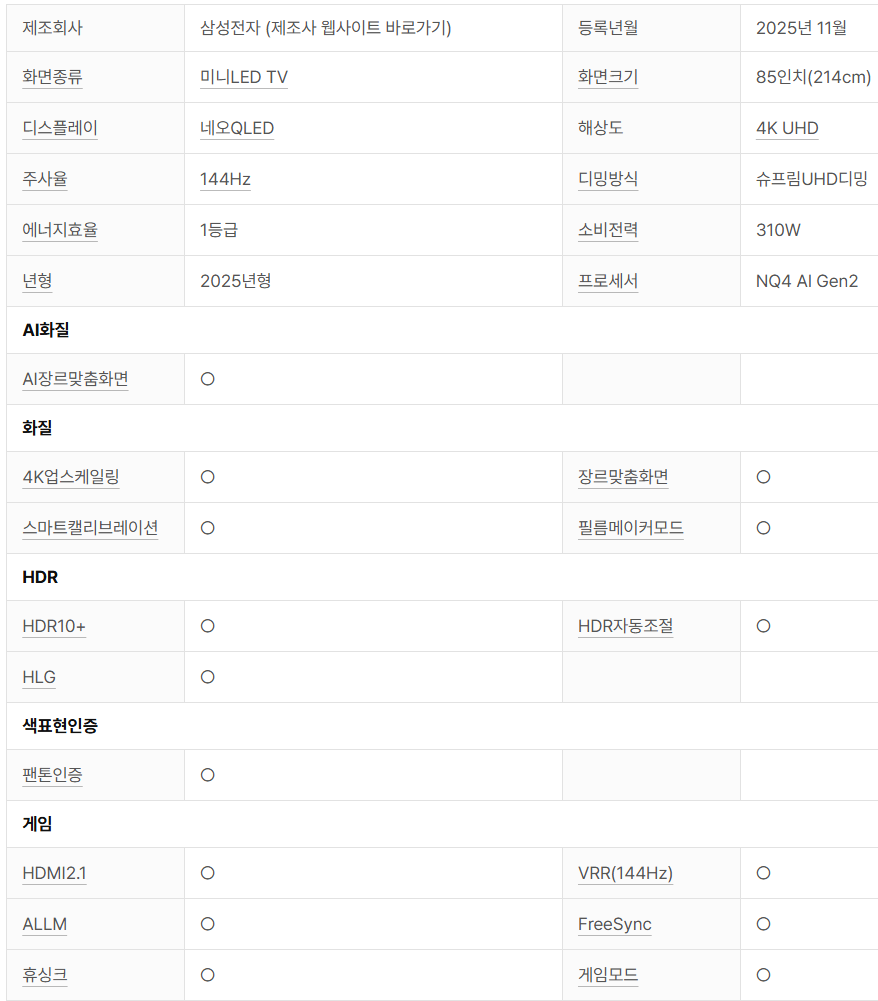Click the 디스플레이 spec term
Viewport: 878px width, 1001px height.
(x=60, y=128)
